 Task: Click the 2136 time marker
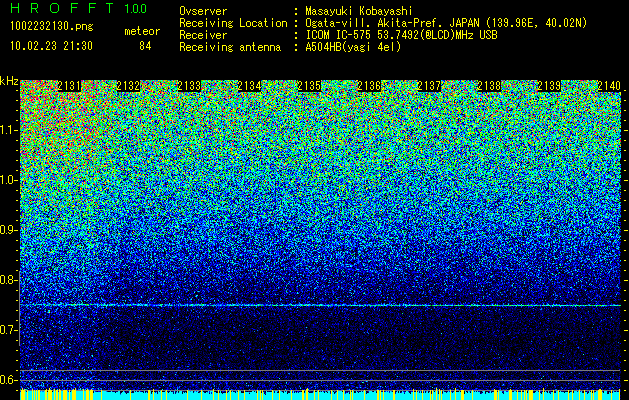point(369,86)
